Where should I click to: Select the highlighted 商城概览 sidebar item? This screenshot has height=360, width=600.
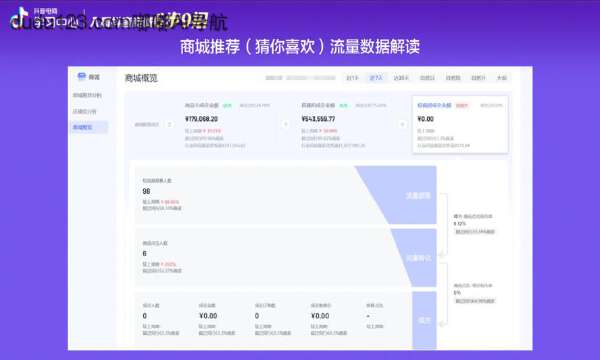tap(90, 127)
